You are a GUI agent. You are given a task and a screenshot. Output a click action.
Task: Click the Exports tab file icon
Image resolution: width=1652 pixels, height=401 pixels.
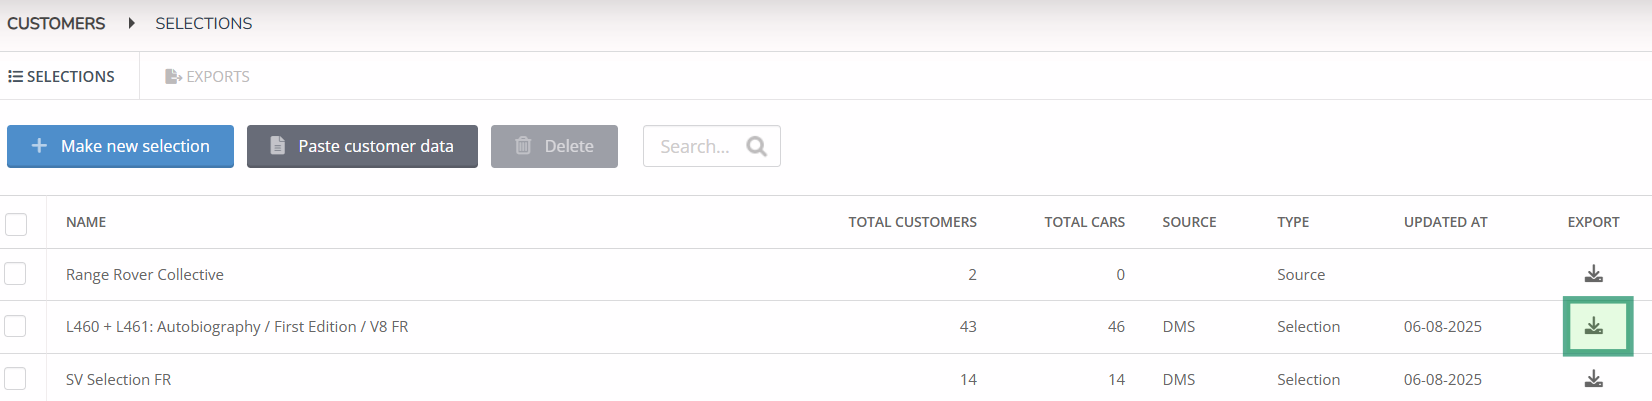(x=173, y=77)
